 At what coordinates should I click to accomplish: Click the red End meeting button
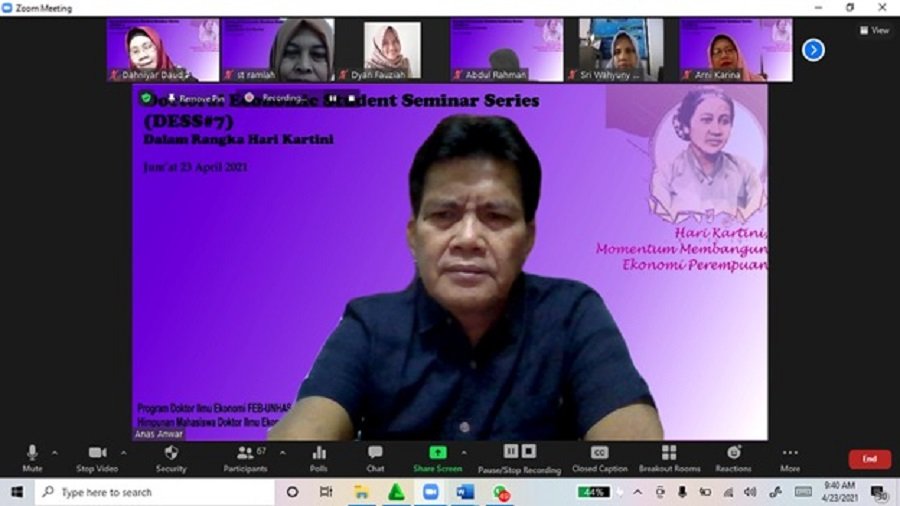(x=870, y=459)
